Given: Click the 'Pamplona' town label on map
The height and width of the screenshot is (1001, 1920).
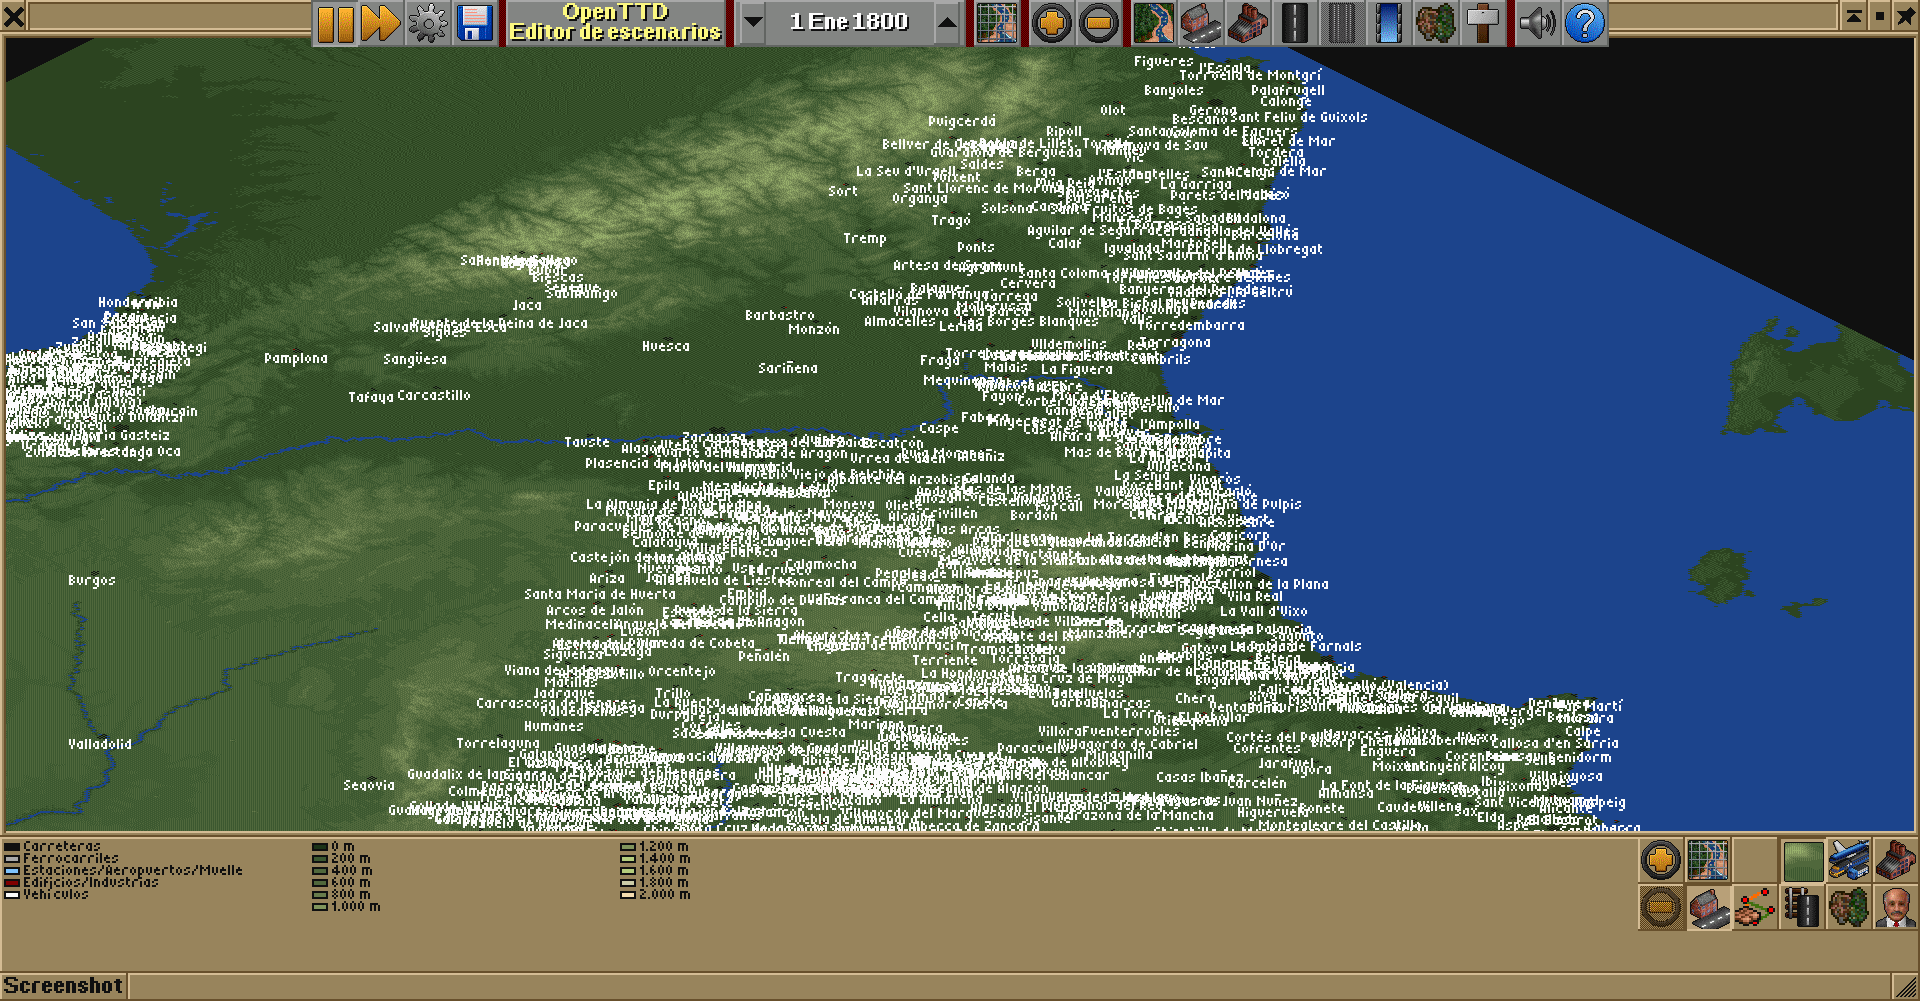Looking at the screenshot, I should click(x=296, y=358).
